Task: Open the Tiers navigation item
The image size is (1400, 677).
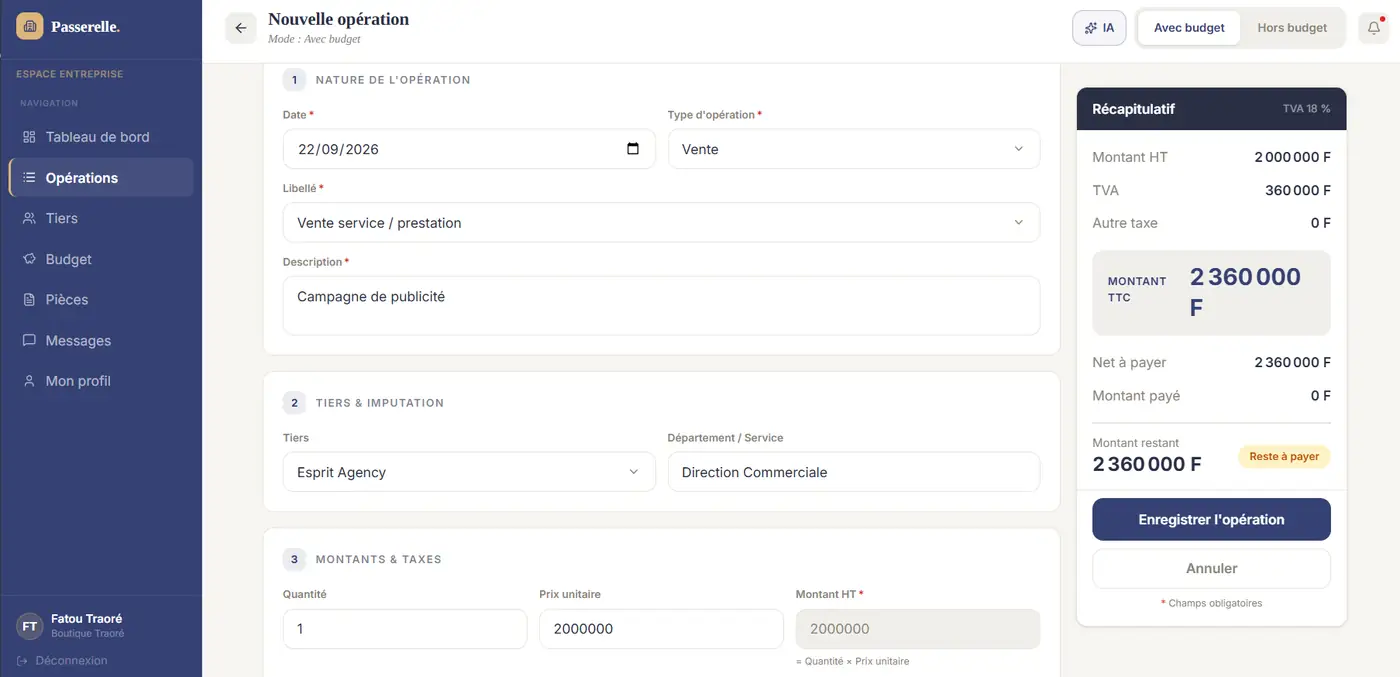Action: [101, 218]
